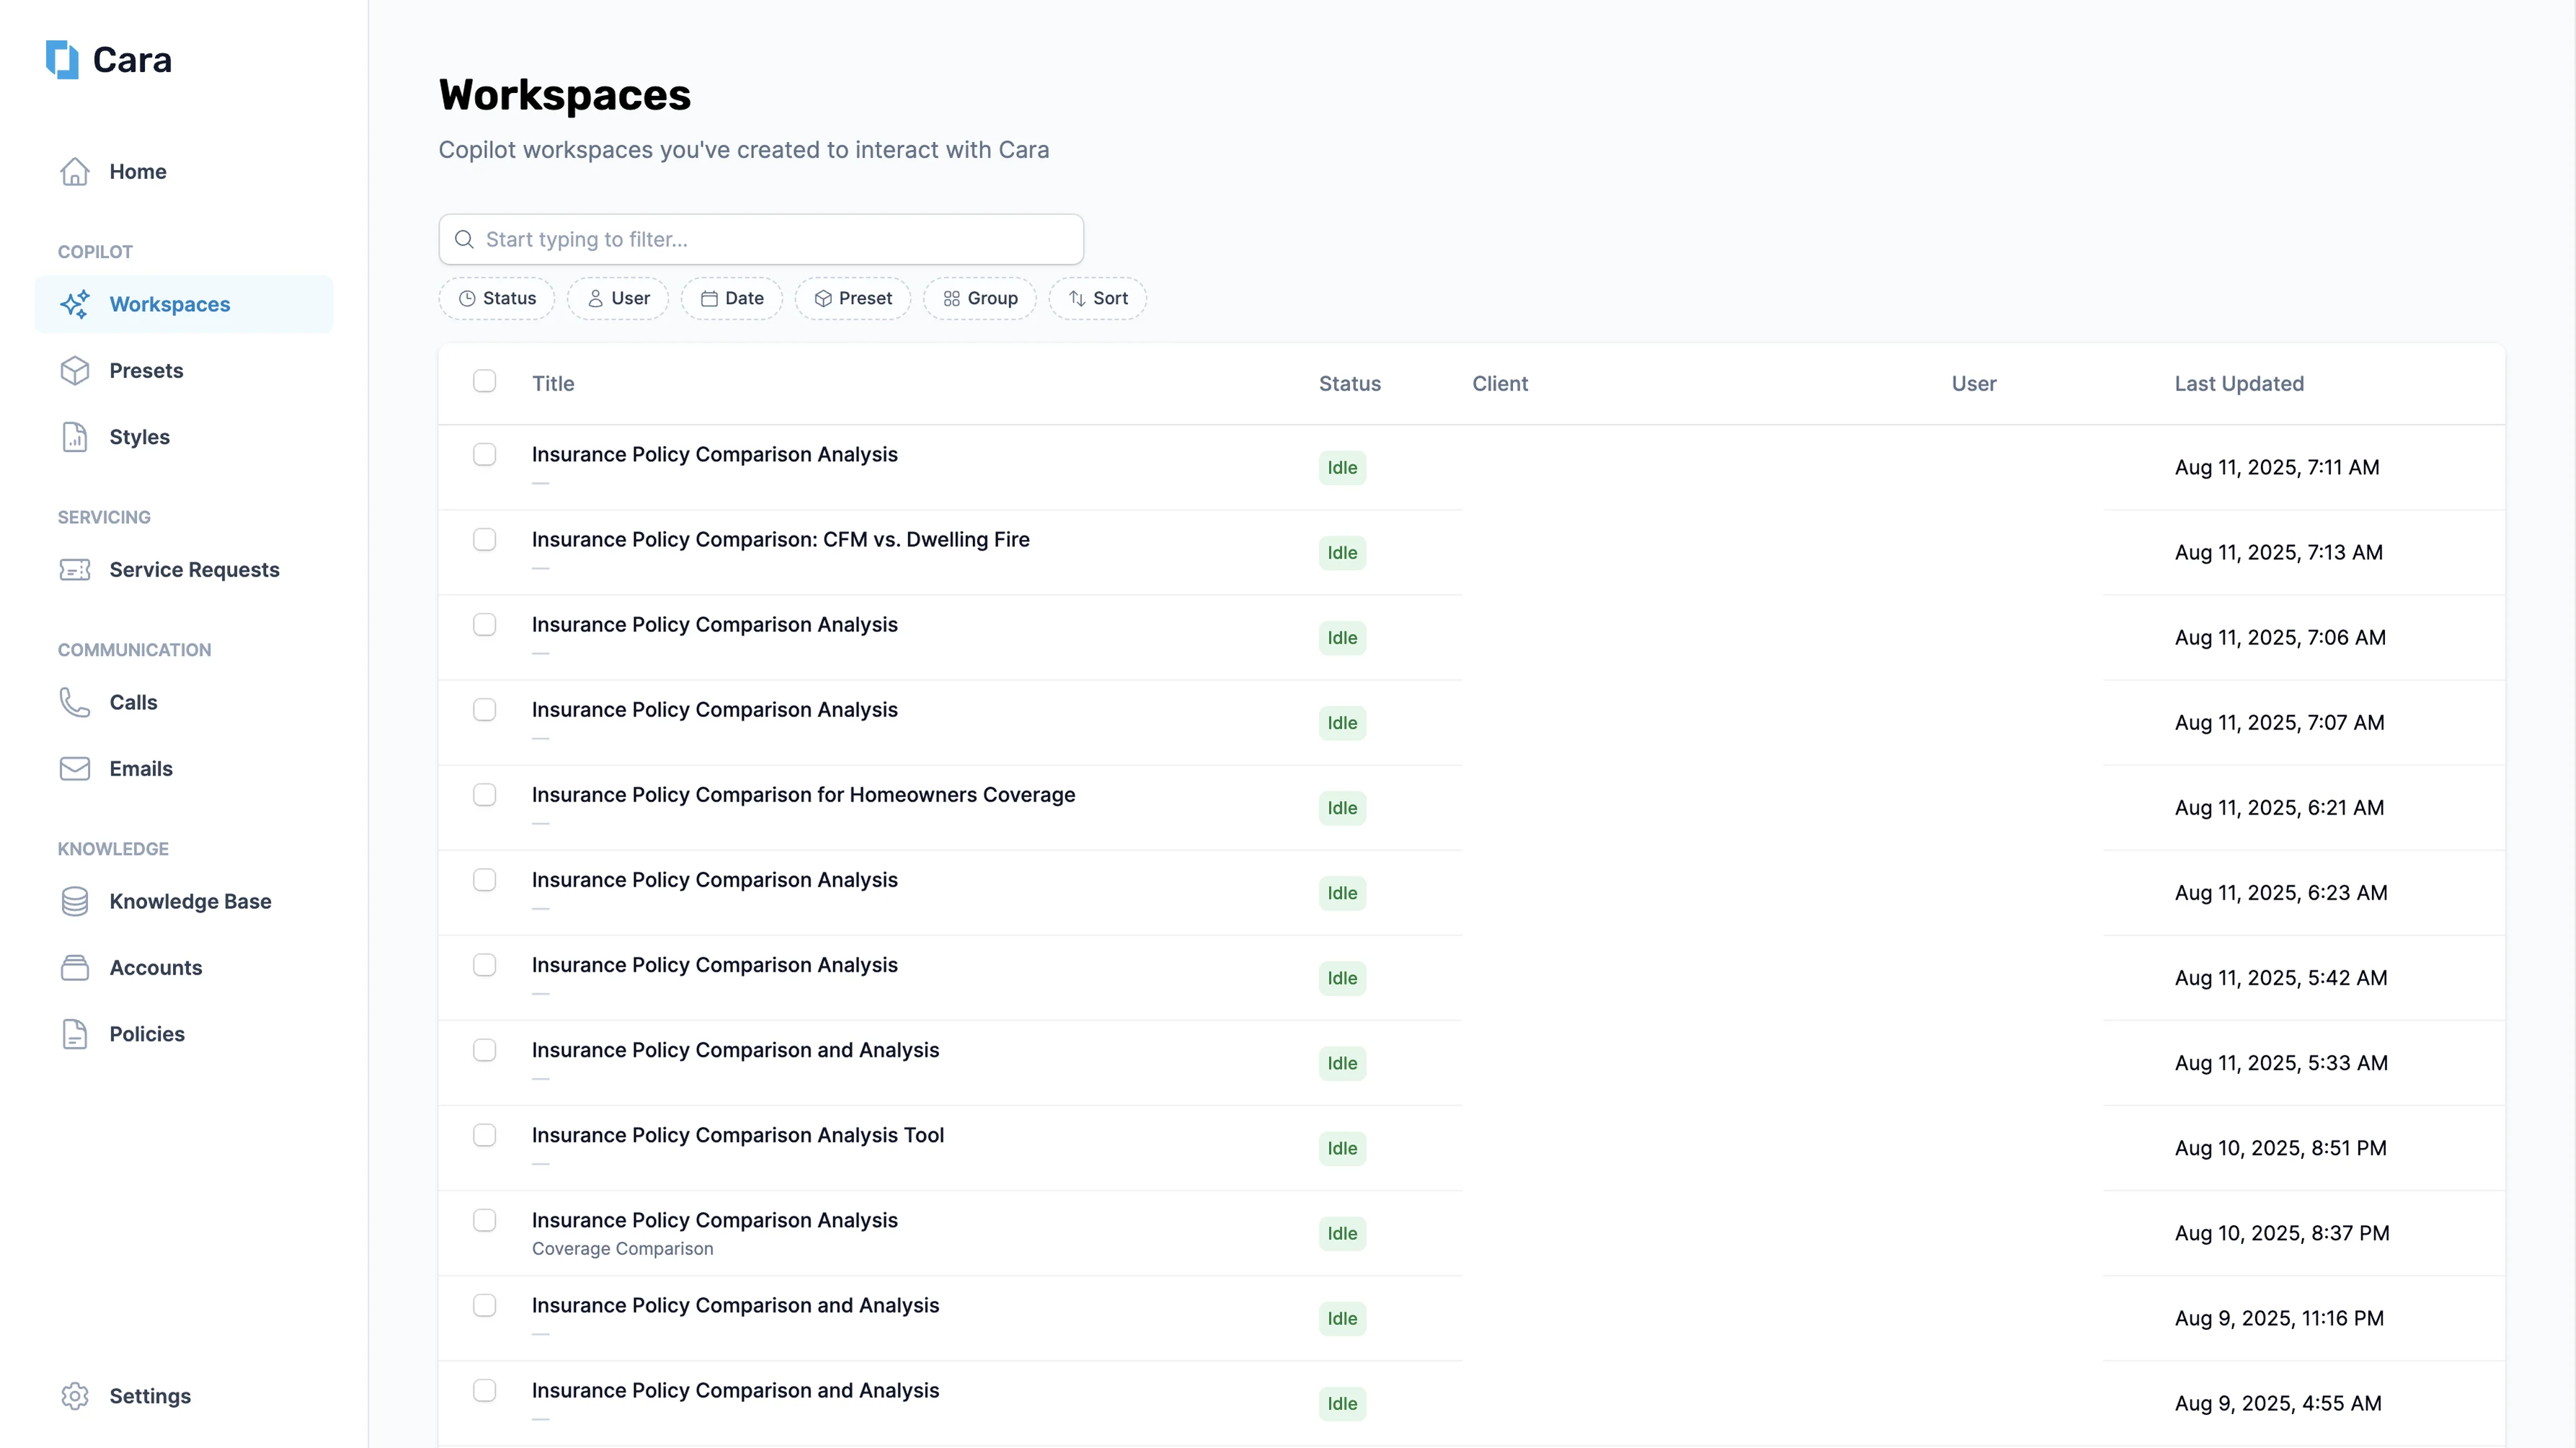This screenshot has height=1448, width=2576.
Task: Open the workspace updated Aug 11, 5:33 AM
Action: coord(735,1050)
